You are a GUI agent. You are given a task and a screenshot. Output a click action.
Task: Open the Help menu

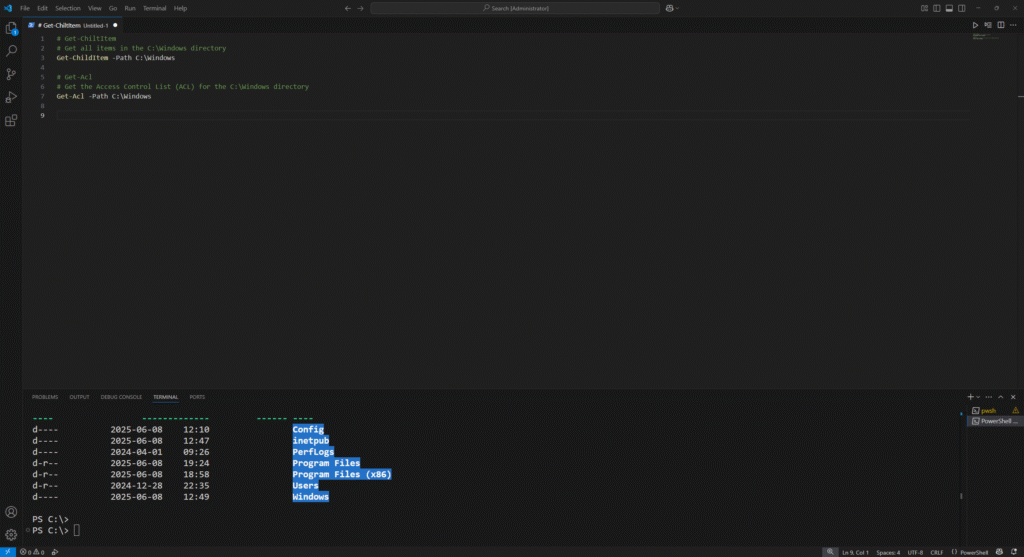click(180, 8)
